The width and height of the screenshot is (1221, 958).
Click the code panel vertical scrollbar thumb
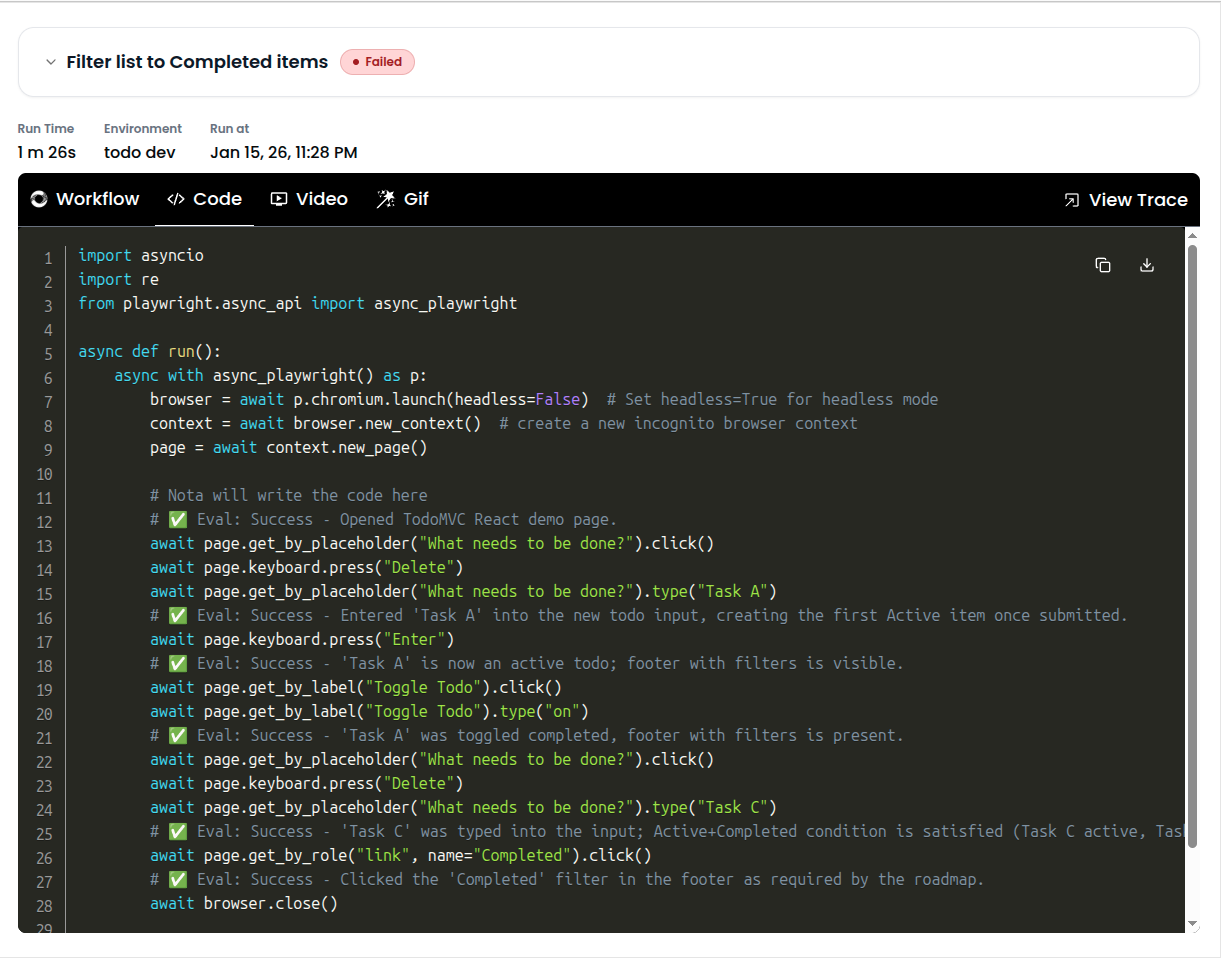point(1192,545)
